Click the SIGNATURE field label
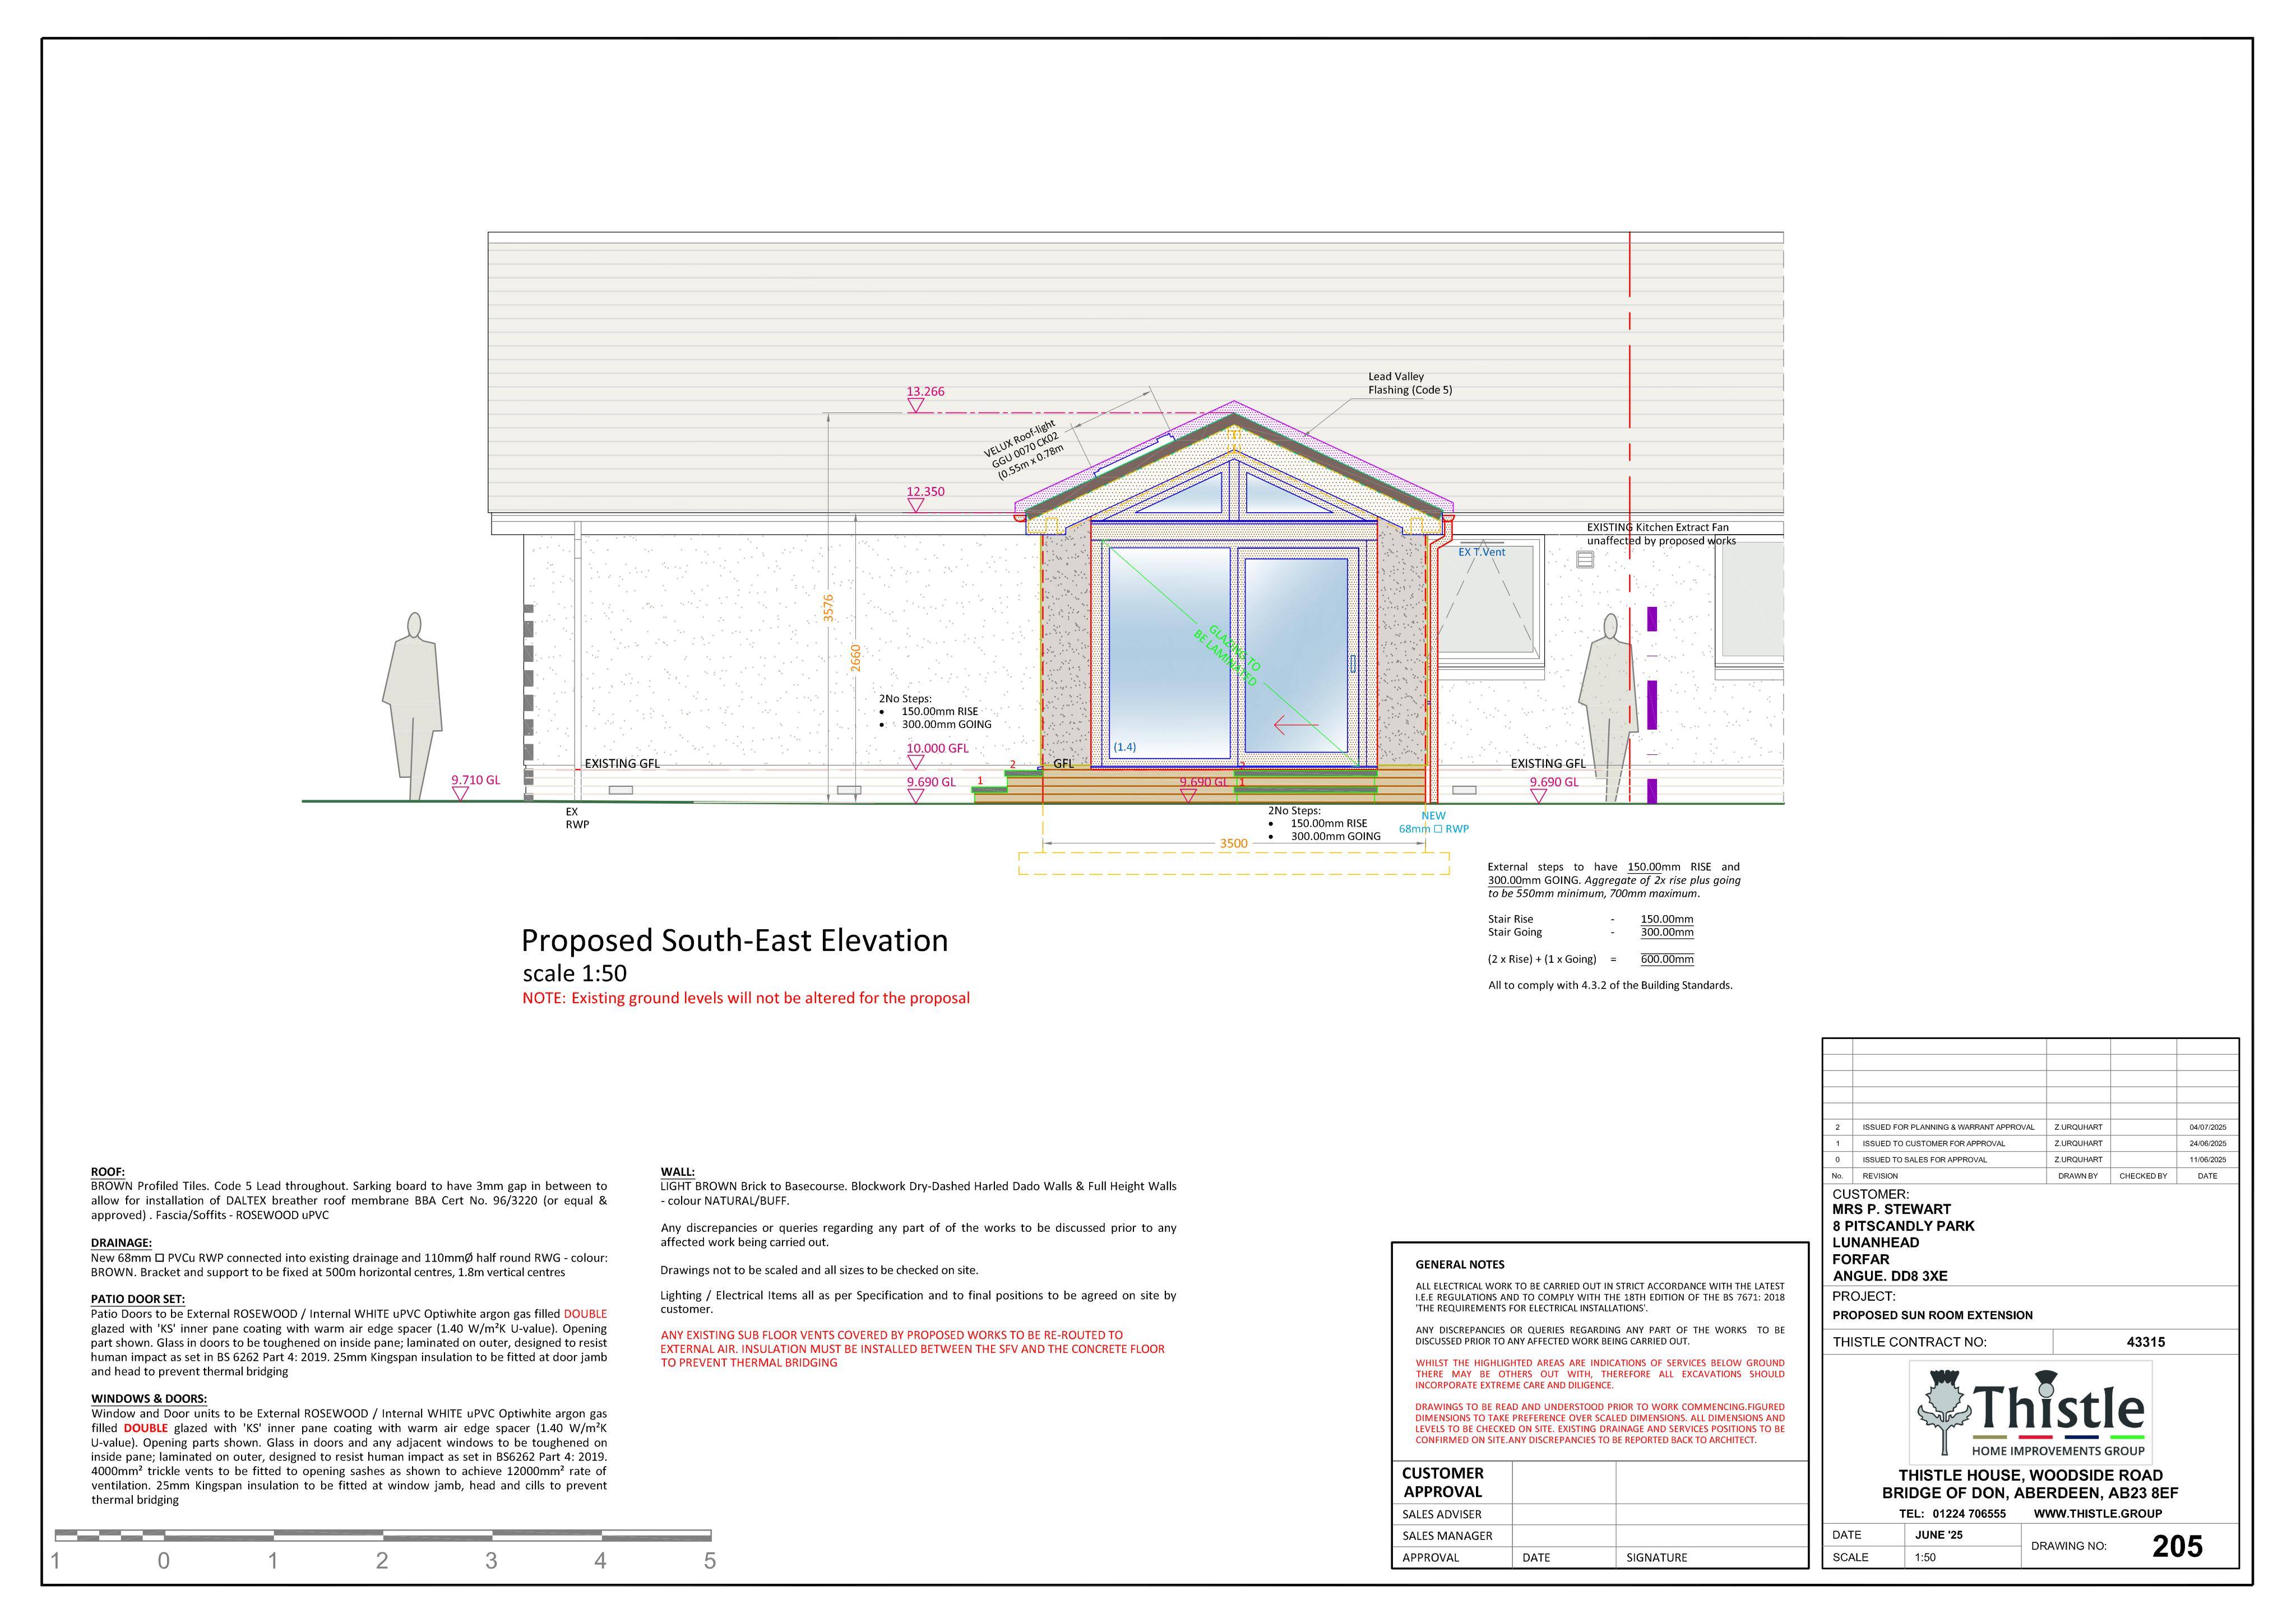 point(1657,1558)
